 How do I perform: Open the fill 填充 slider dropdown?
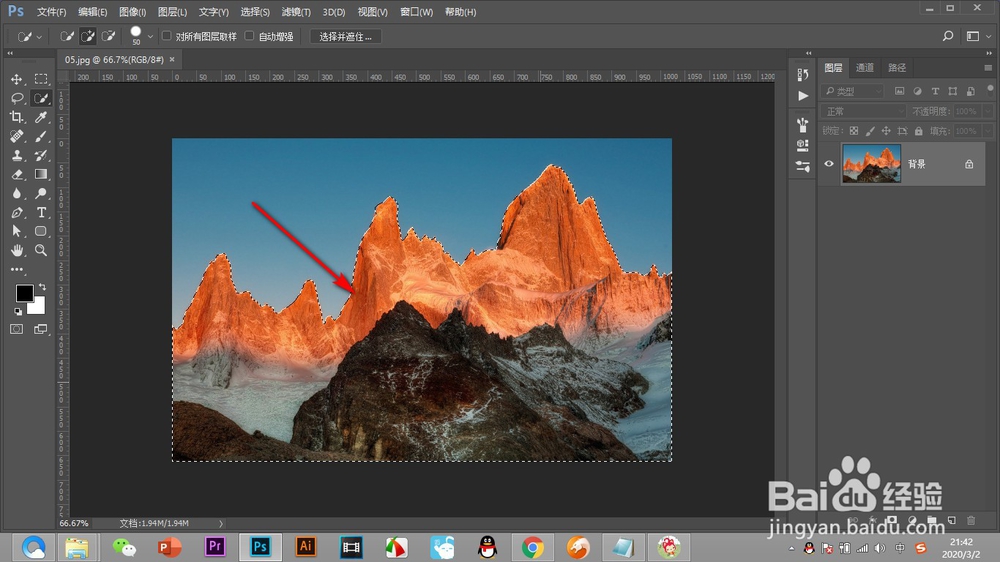point(988,131)
